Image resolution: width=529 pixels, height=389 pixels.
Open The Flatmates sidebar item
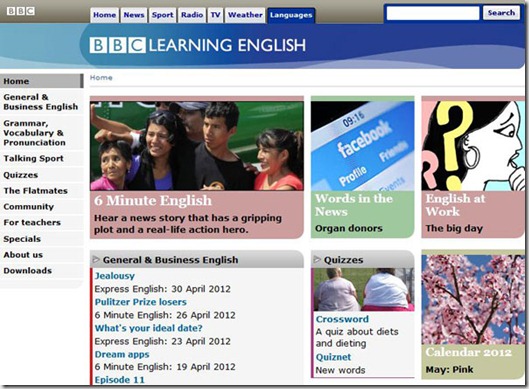pyautogui.click(x=41, y=191)
